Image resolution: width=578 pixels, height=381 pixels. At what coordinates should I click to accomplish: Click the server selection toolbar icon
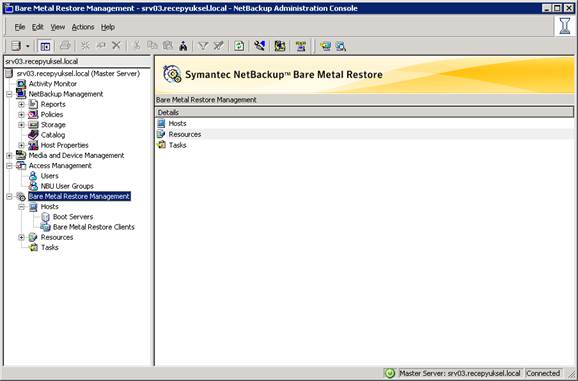(16, 46)
